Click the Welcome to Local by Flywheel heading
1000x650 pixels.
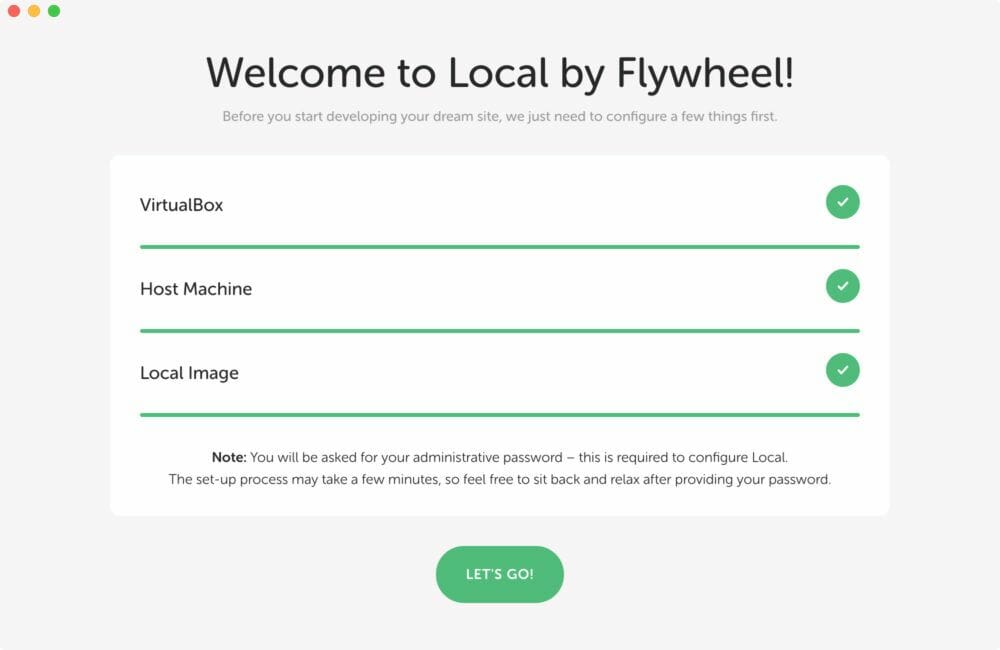tap(500, 73)
